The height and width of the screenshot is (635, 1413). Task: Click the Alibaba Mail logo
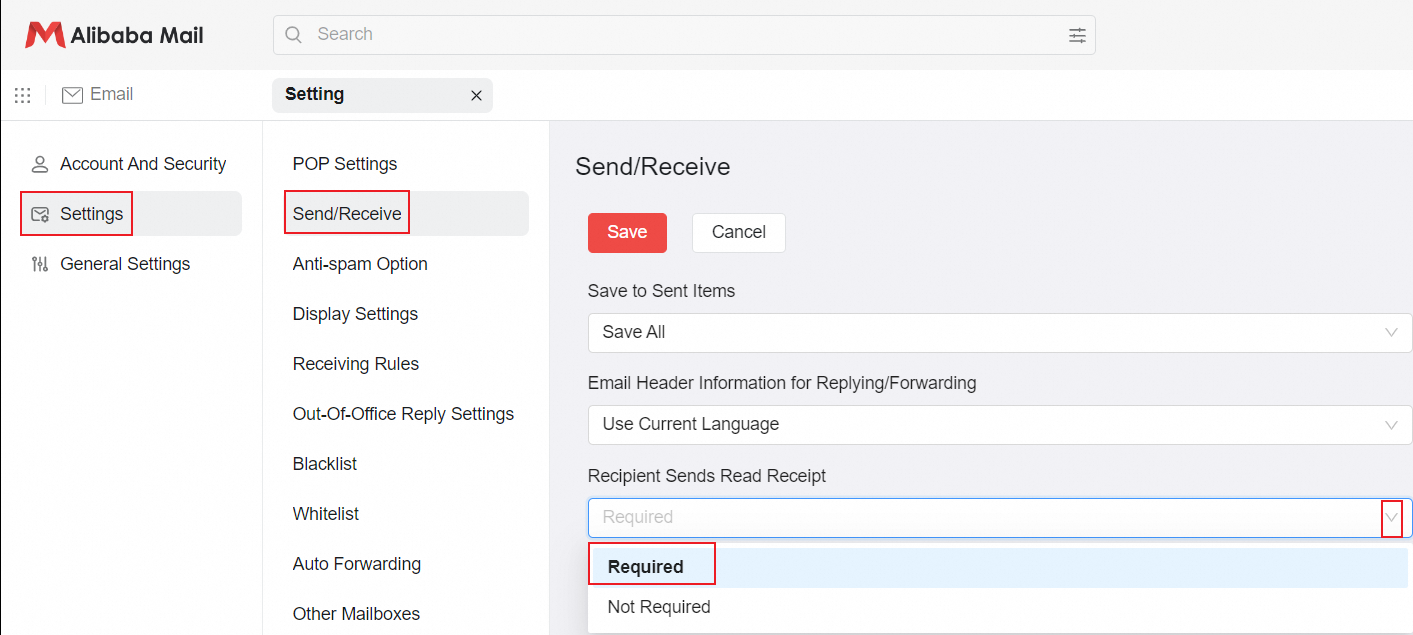[114, 35]
